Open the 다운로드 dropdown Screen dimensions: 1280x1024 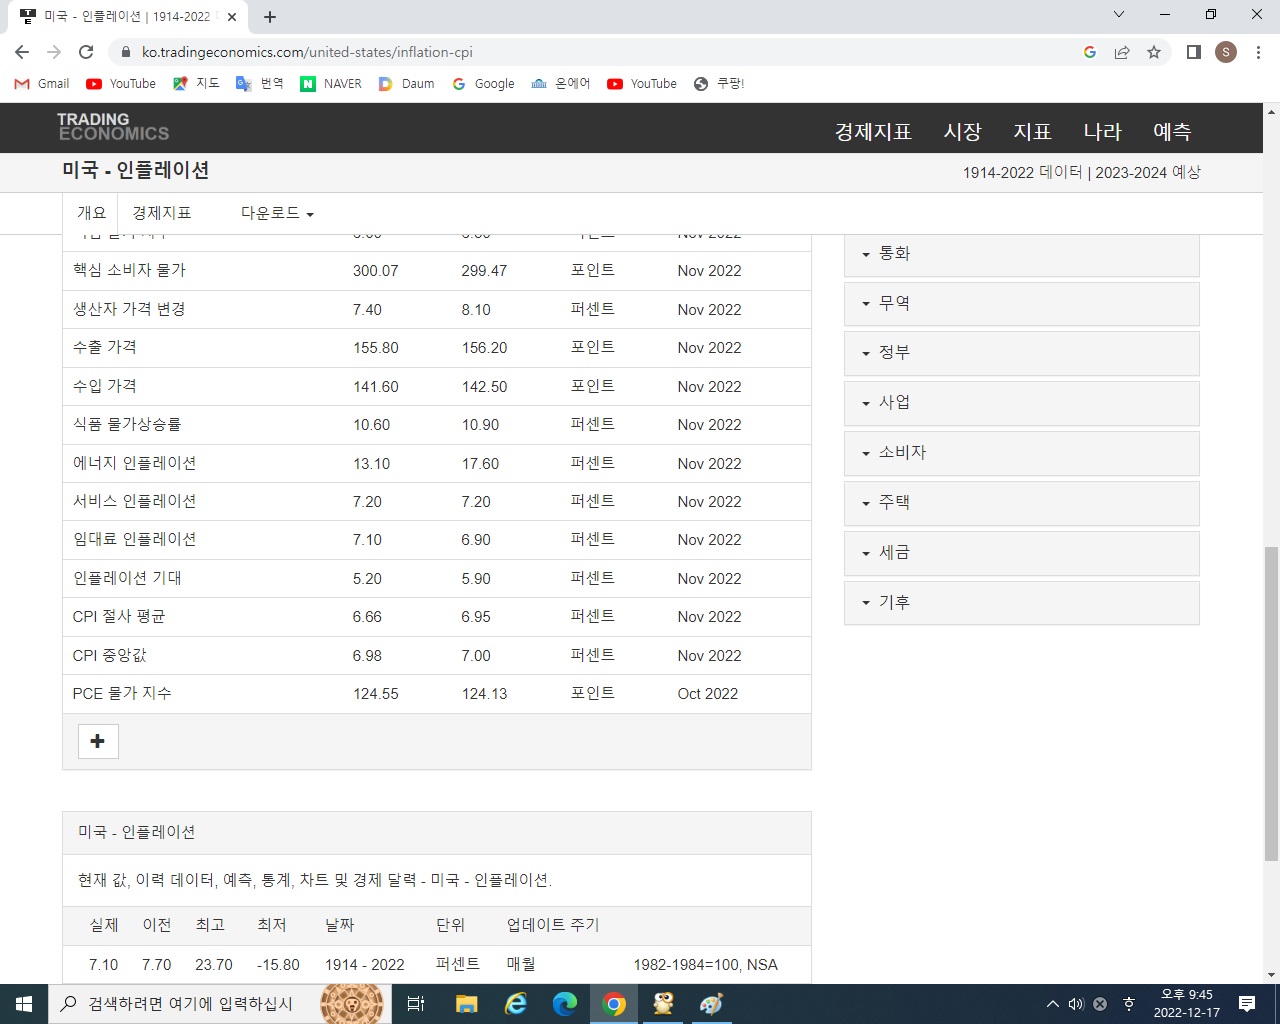[277, 213]
